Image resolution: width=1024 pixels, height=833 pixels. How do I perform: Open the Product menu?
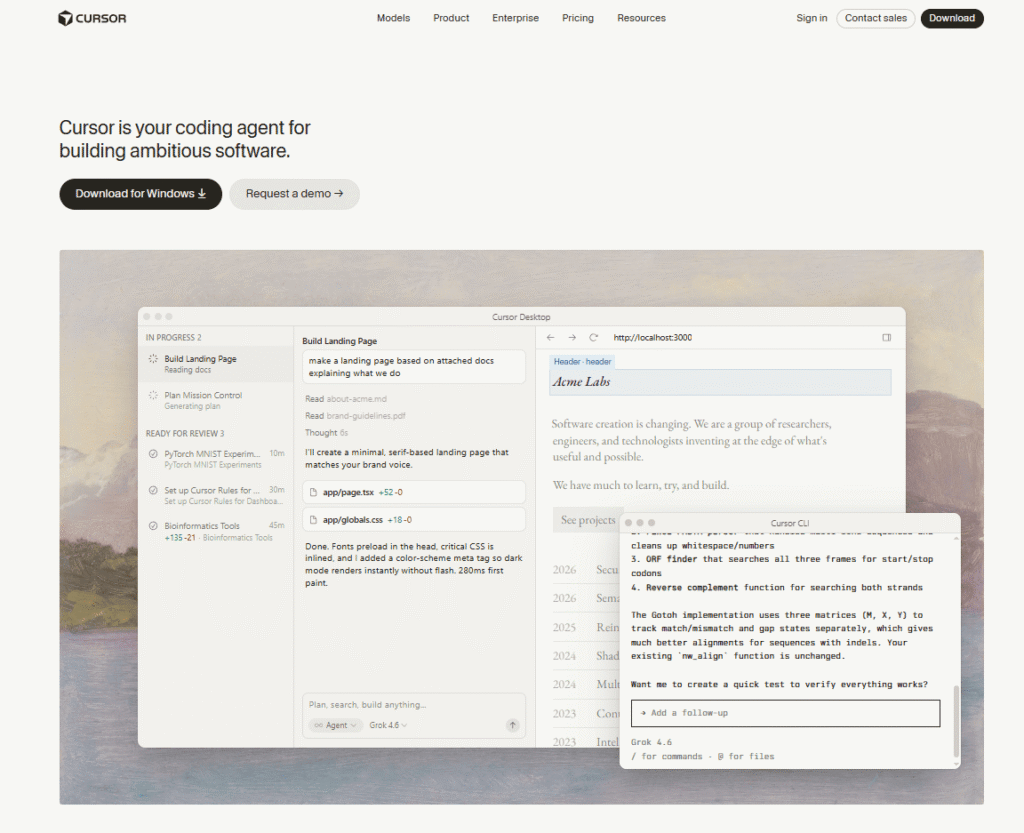point(451,18)
